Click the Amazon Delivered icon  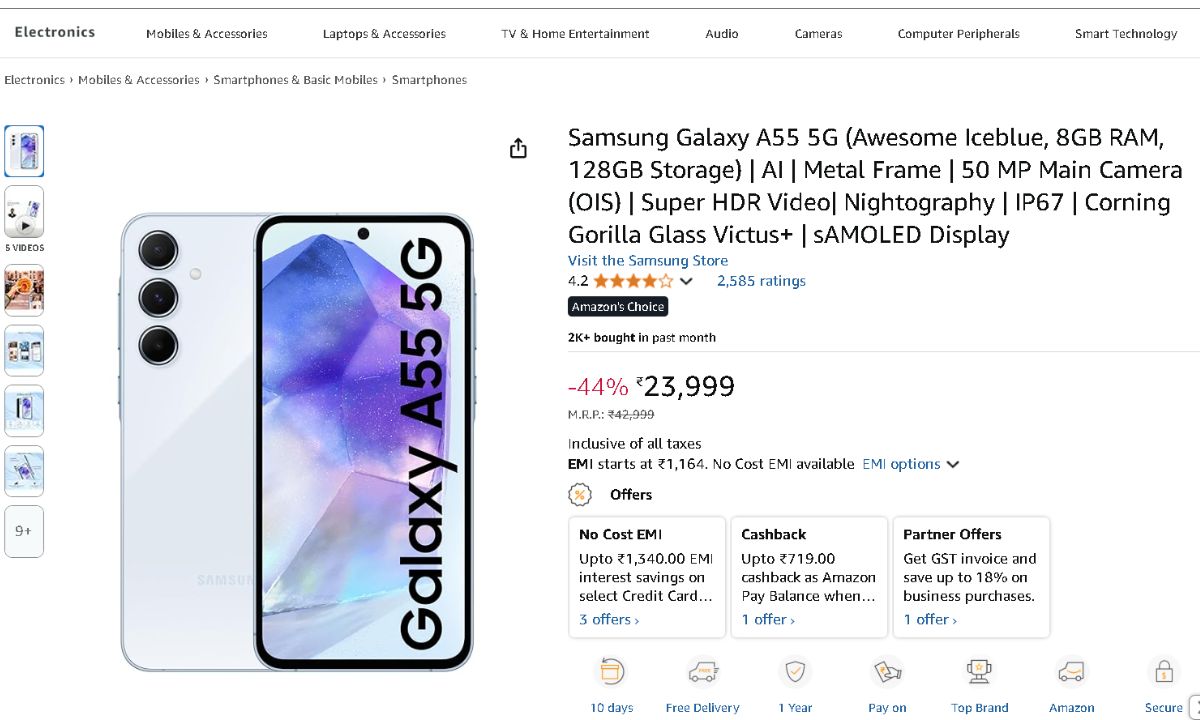point(1071,671)
